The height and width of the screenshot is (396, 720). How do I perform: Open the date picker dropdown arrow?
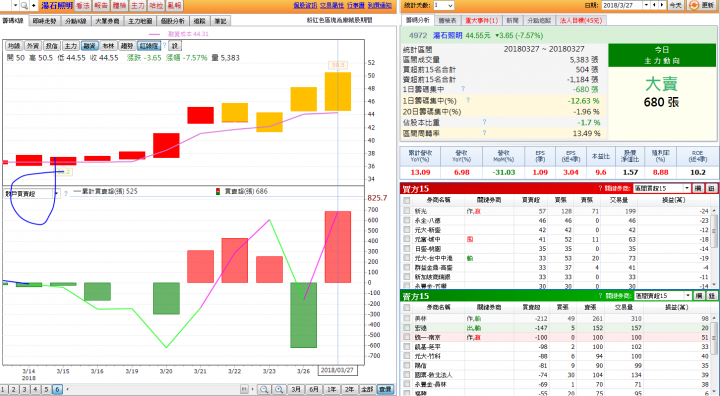[647, 5]
